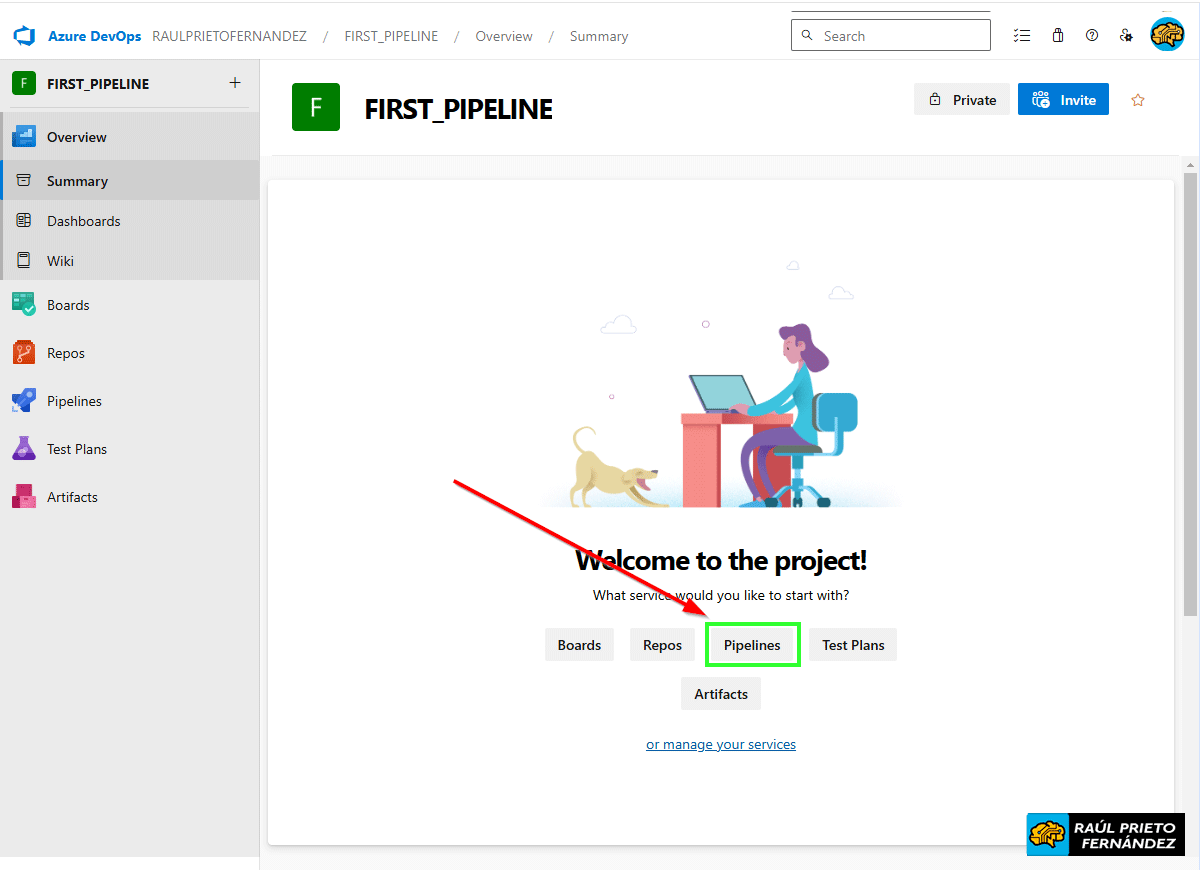Image resolution: width=1200 pixels, height=870 pixels.
Task: Select Dashboards under Overview
Action: click(x=83, y=221)
